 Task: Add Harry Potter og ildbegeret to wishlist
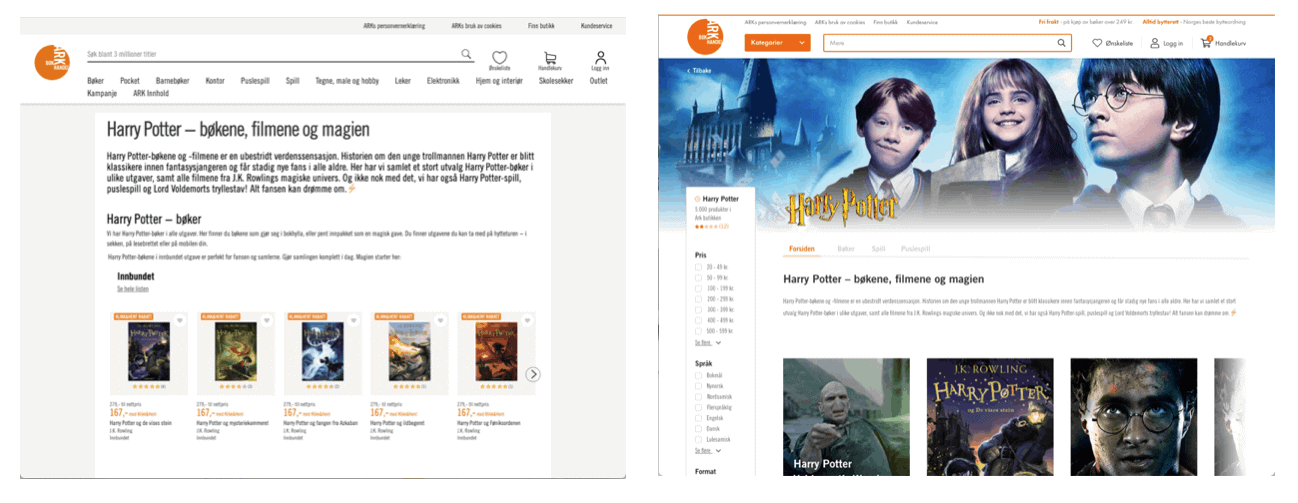click(440, 321)
